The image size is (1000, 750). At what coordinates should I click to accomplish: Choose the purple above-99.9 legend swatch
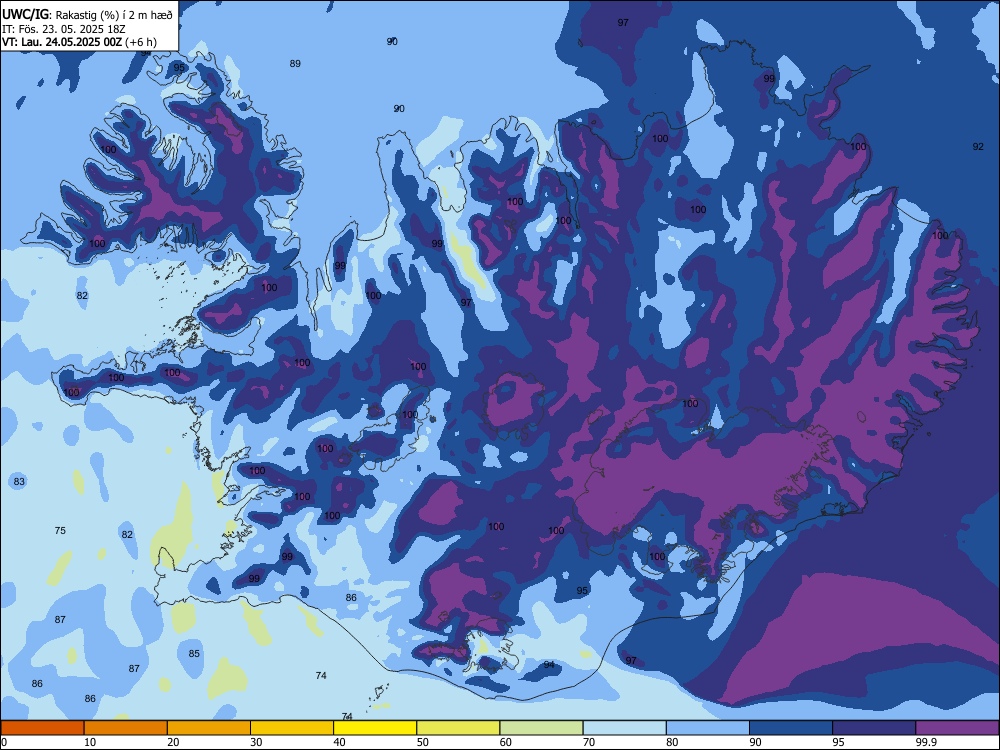pos(957,728)
